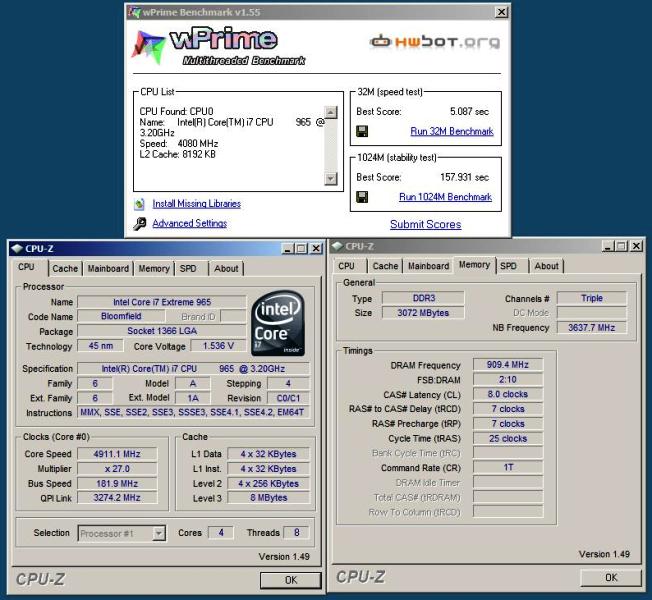Click the 1024M Best Score 157.931 sec
This screenshot has width=652, height=600.
pos(464,177)
